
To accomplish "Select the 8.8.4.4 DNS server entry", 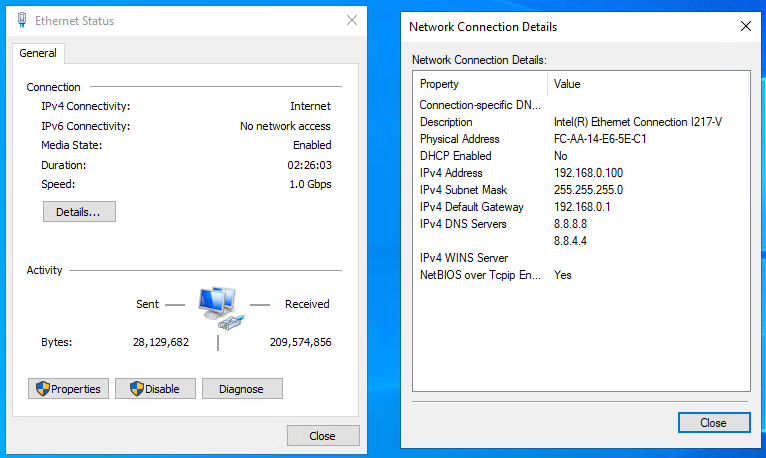I will 570,241.
